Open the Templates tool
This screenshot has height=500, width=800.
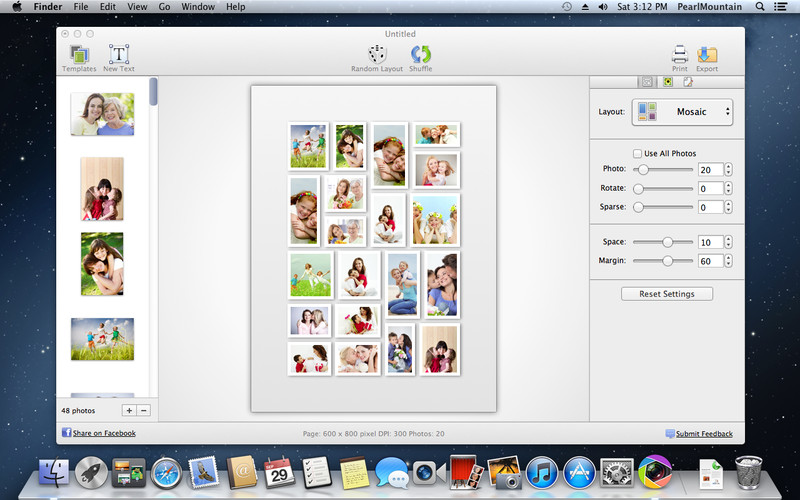(x=79, y=58)
